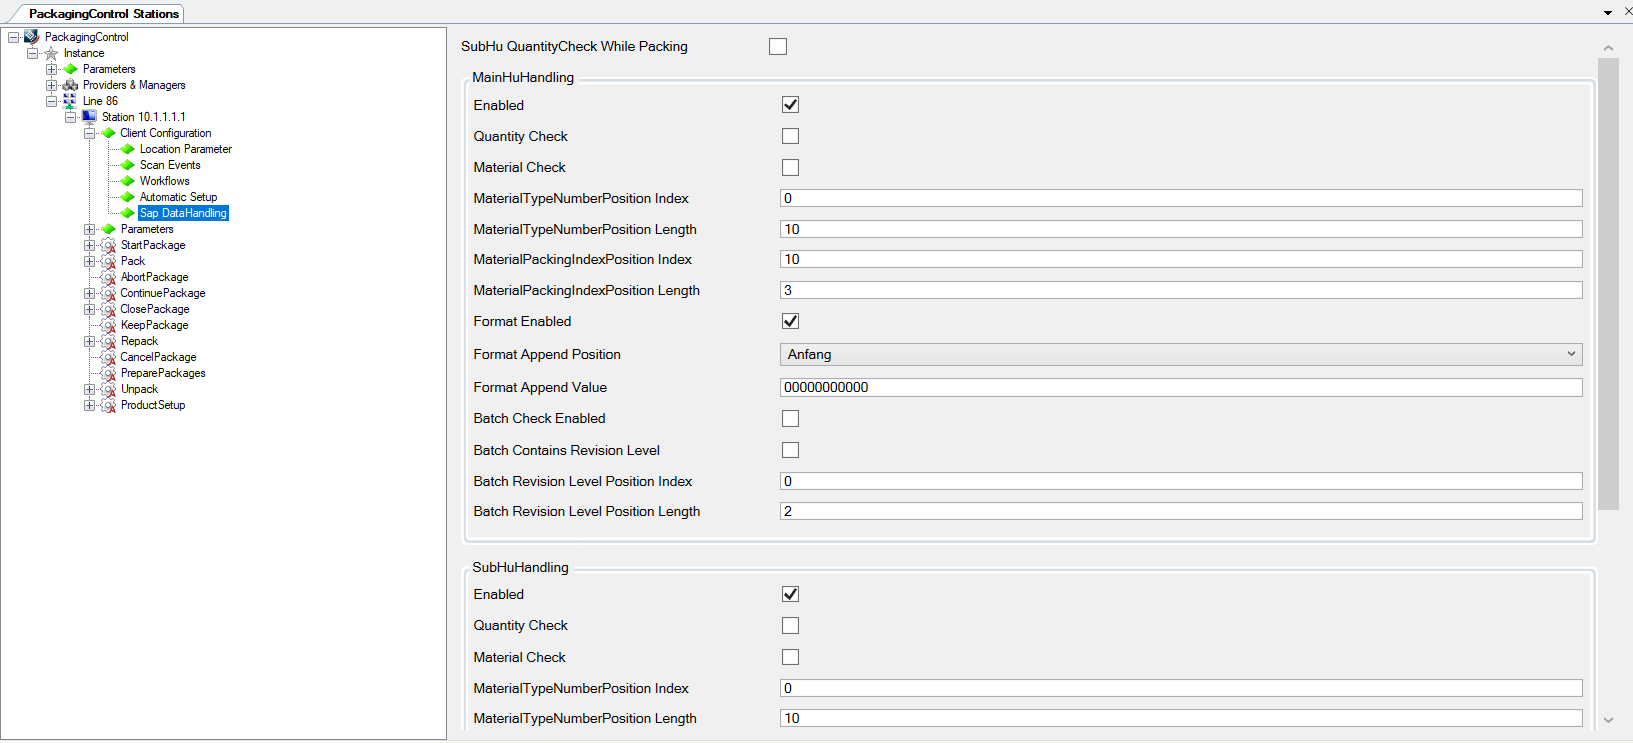Uncheck SubHuHandling Enabled checkbox

790,594
